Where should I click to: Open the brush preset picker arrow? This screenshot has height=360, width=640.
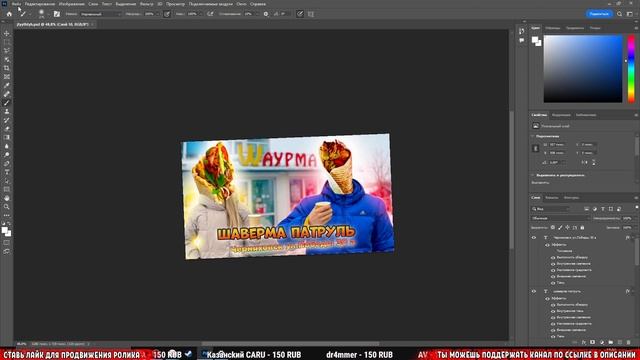(x=48, y=14)
